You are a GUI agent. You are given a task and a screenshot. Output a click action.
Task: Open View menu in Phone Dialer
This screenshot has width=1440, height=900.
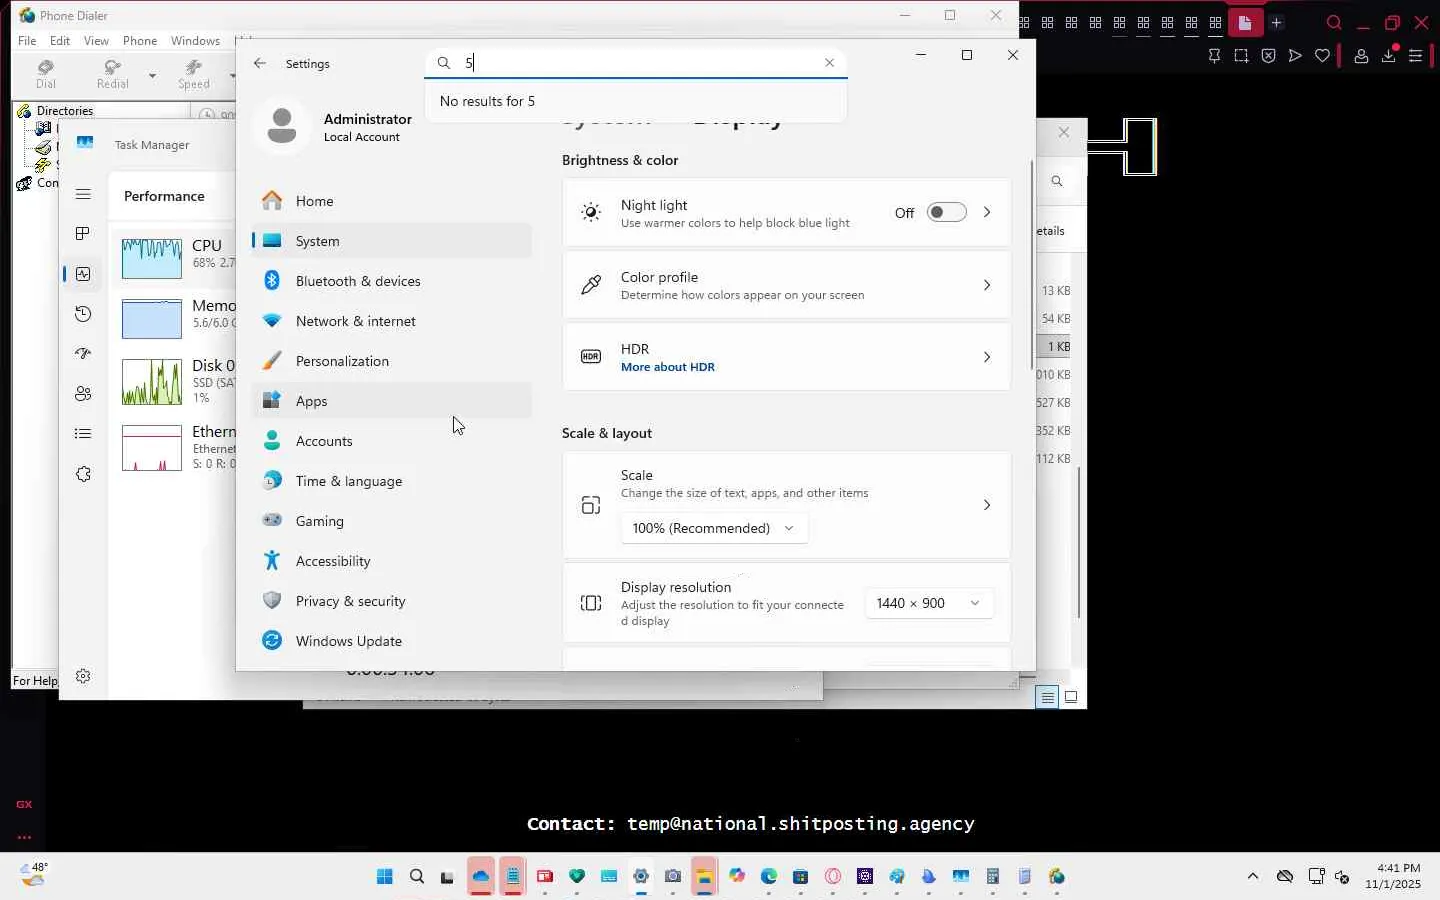click(96, 41)
